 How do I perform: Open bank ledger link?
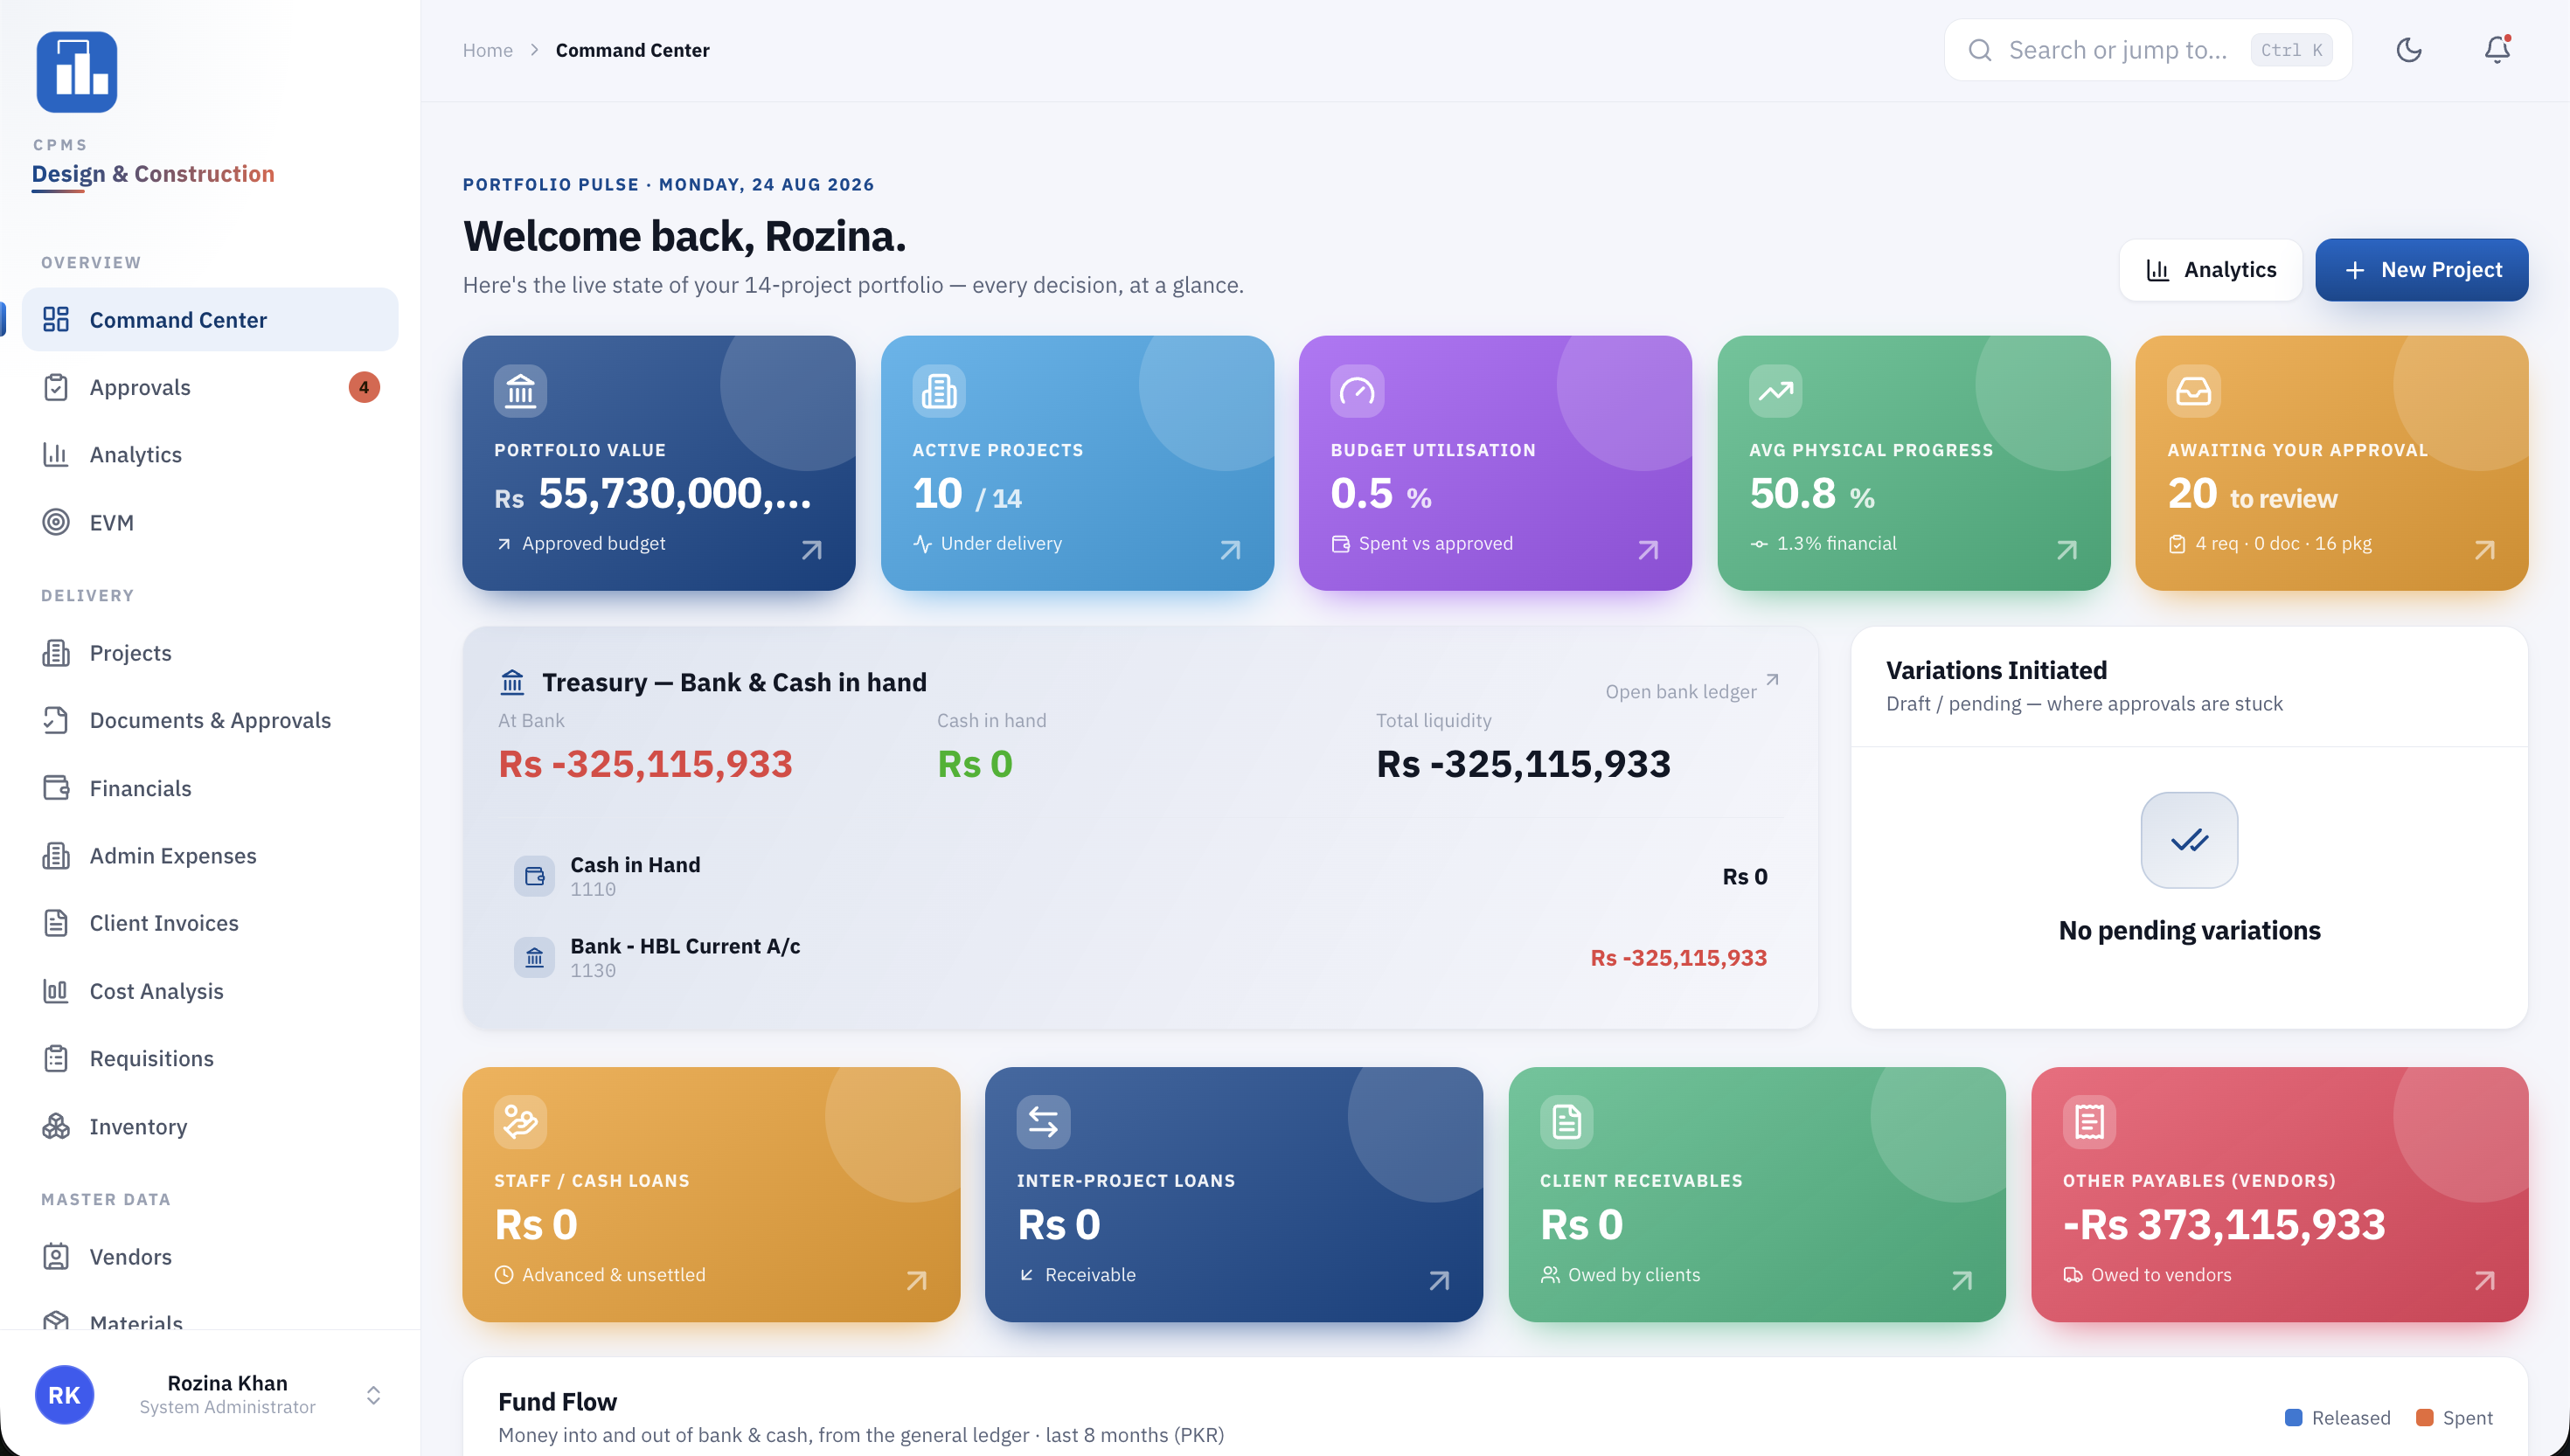(1692, 690)
